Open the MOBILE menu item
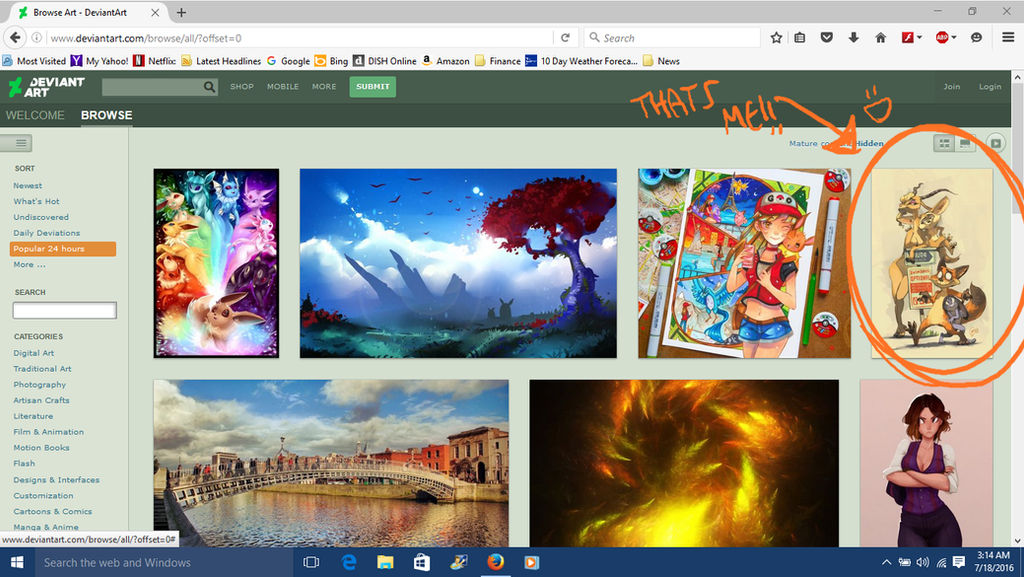This screenshot has height=577, width=1024. (x=283, y=86)
